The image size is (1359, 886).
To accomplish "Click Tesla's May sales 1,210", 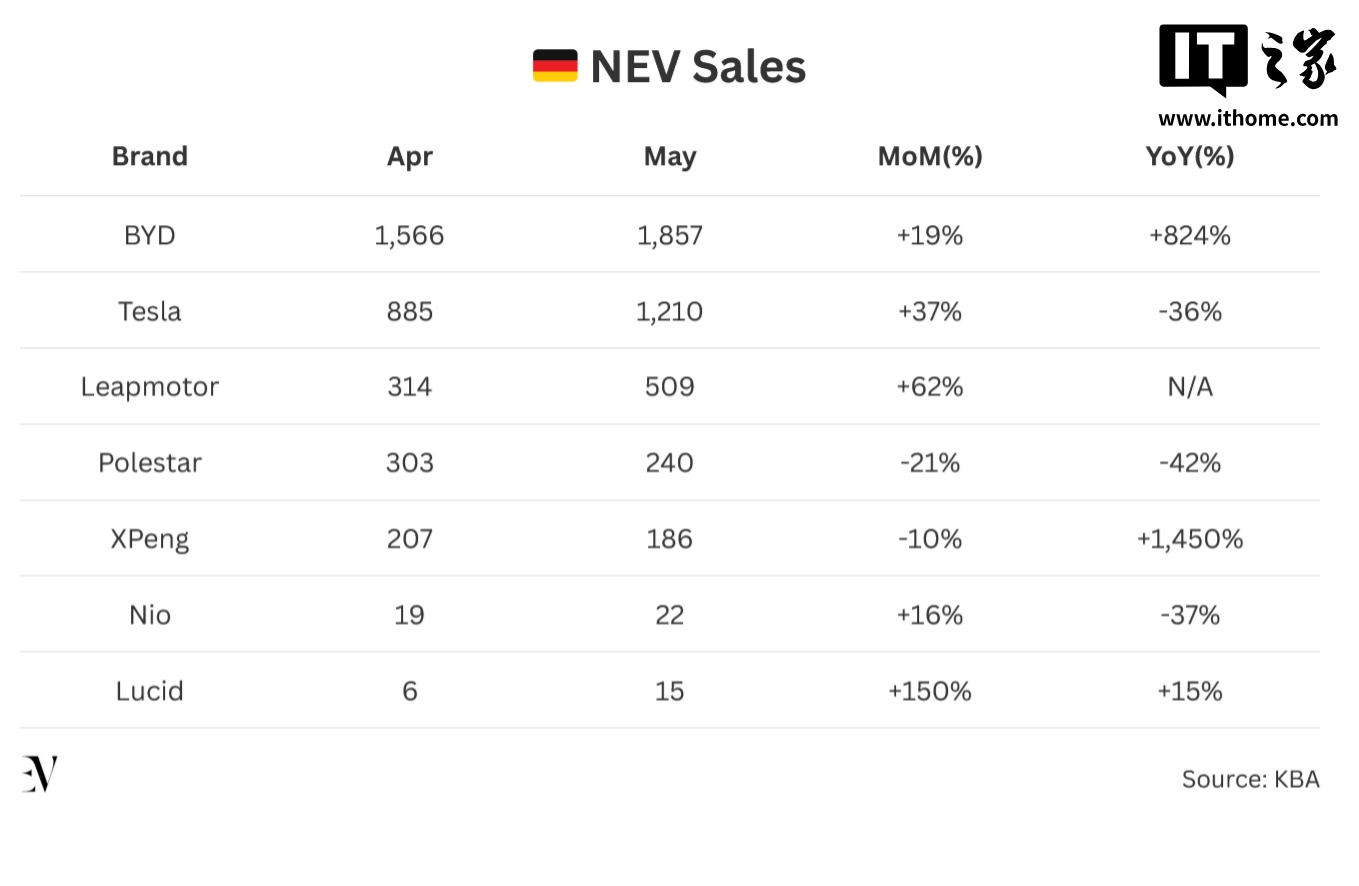I will 669,311.
